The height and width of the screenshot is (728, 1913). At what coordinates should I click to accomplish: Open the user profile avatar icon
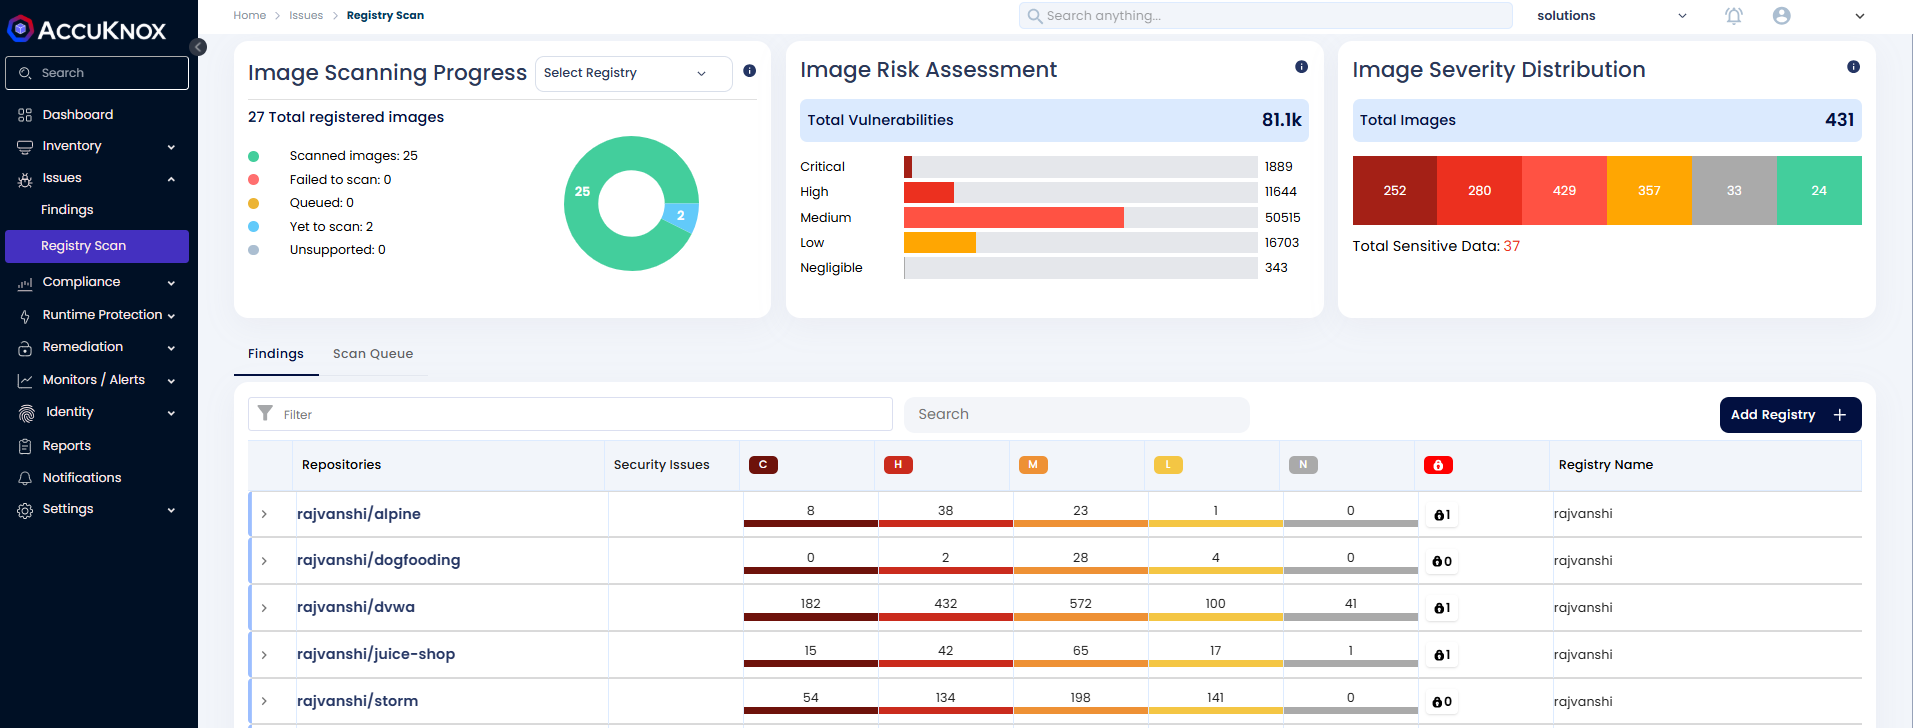[x=1781, y=16]
